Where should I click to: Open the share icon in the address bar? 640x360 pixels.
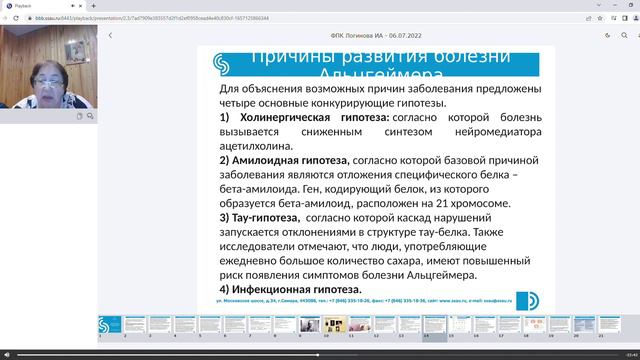coord(589,18)
